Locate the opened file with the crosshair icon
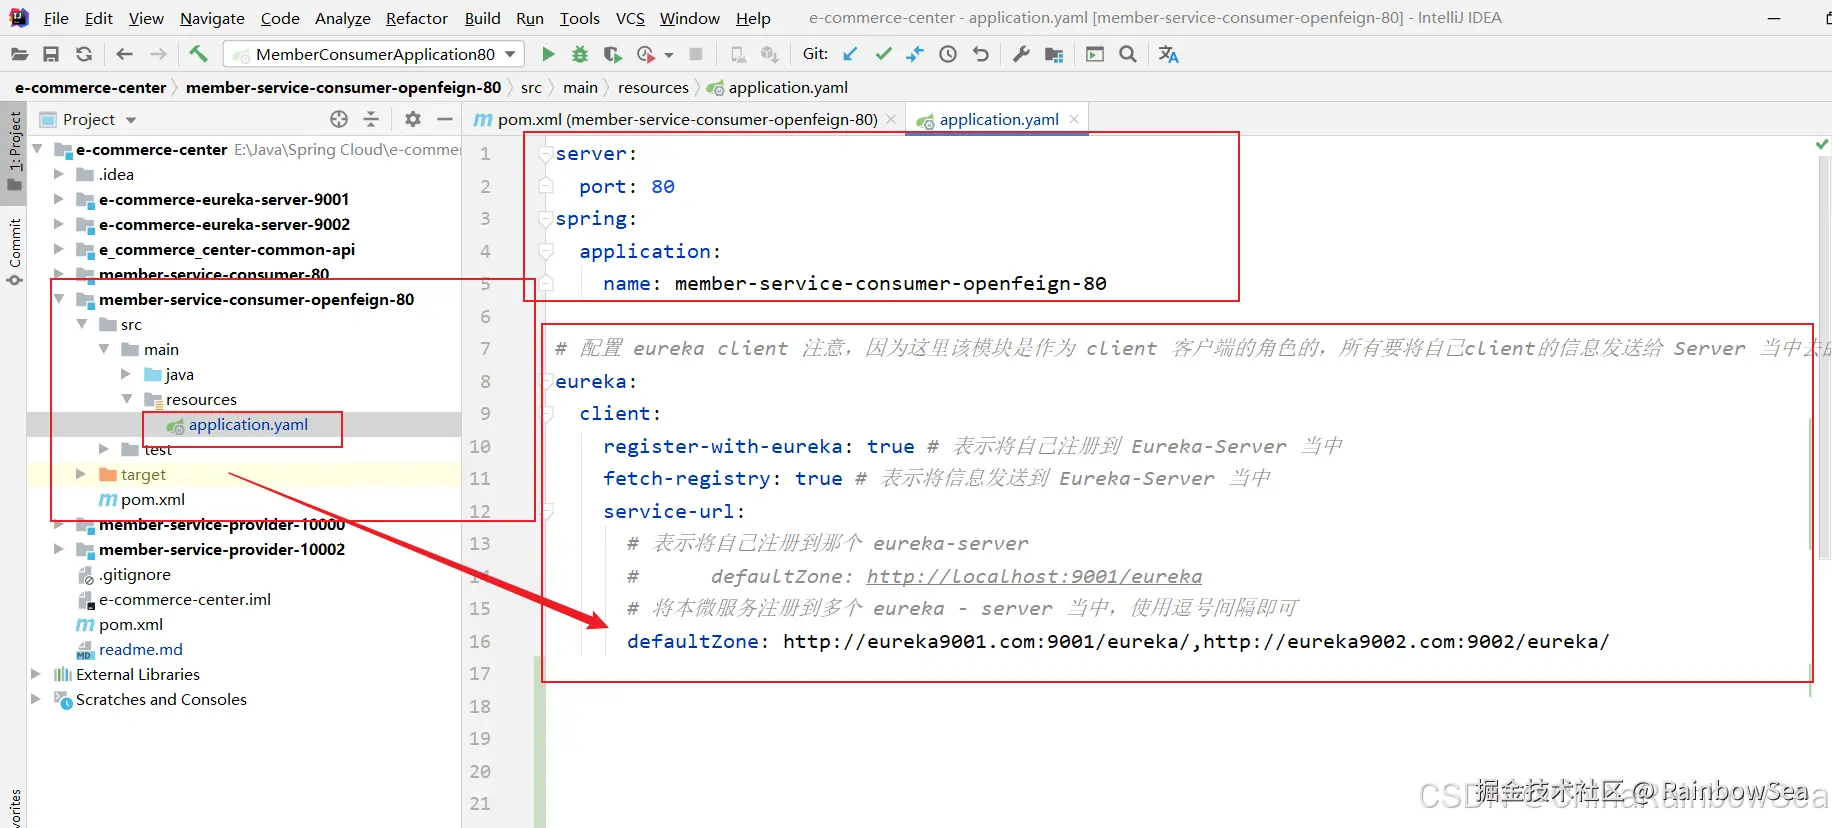This screenshot has width=1832, height=828. pyautogui.click(x=339, y=119)
